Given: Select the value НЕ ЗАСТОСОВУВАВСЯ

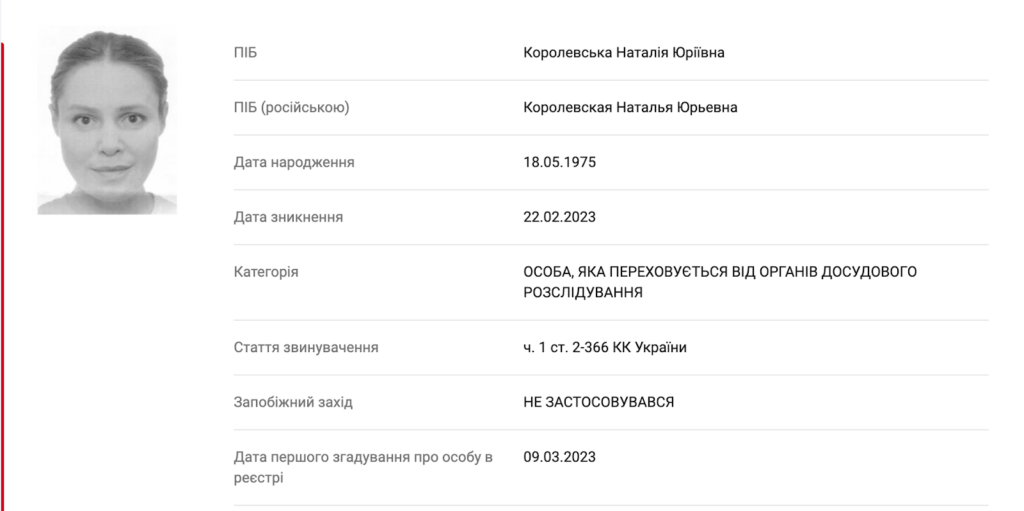Looking at the screenshot, I should pos(599,402).
